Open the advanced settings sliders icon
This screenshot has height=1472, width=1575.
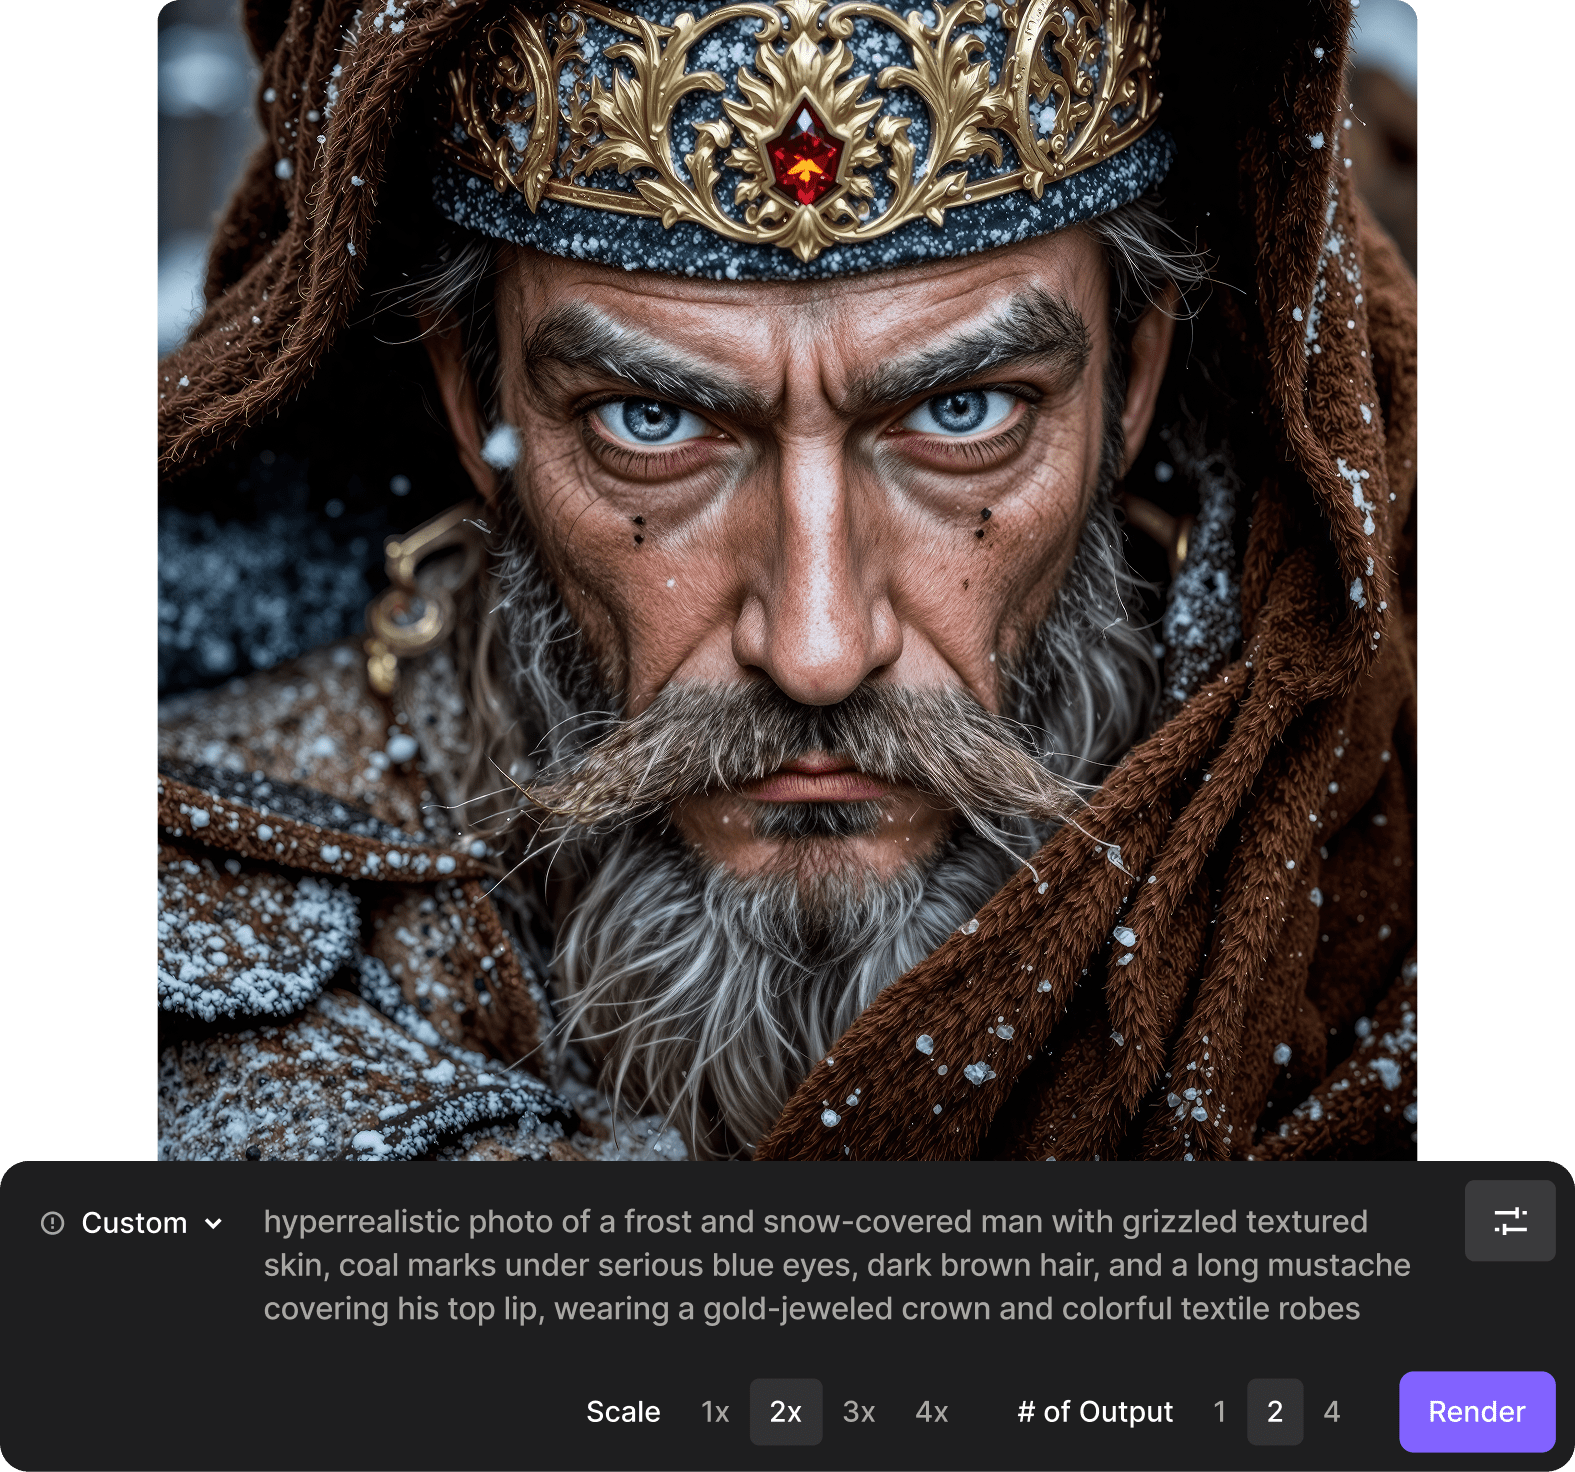(x=1509, y=1221)
